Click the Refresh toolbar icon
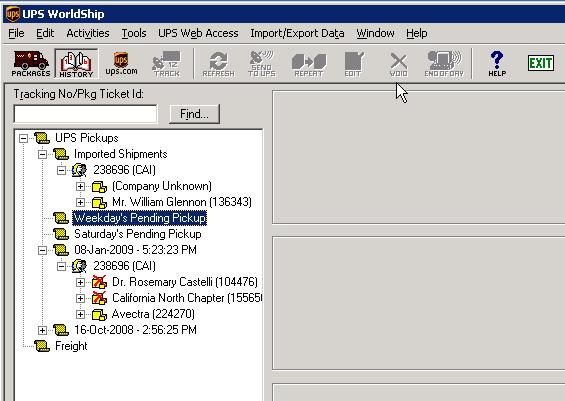Screen dimensions: 565x401 [x=218, y=64]
